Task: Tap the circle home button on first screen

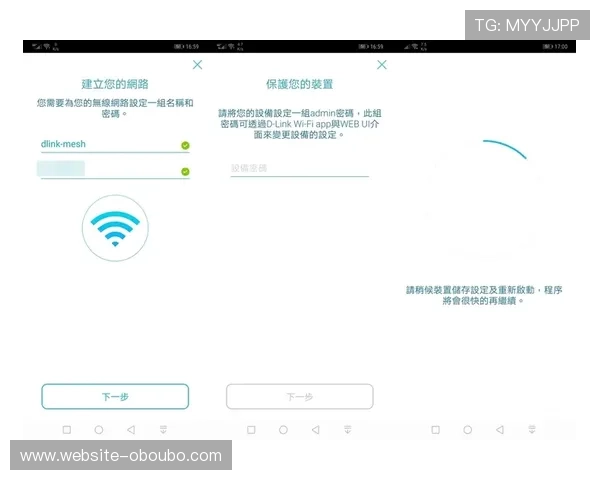Action: pyautogui.click(x=99, y=430)
